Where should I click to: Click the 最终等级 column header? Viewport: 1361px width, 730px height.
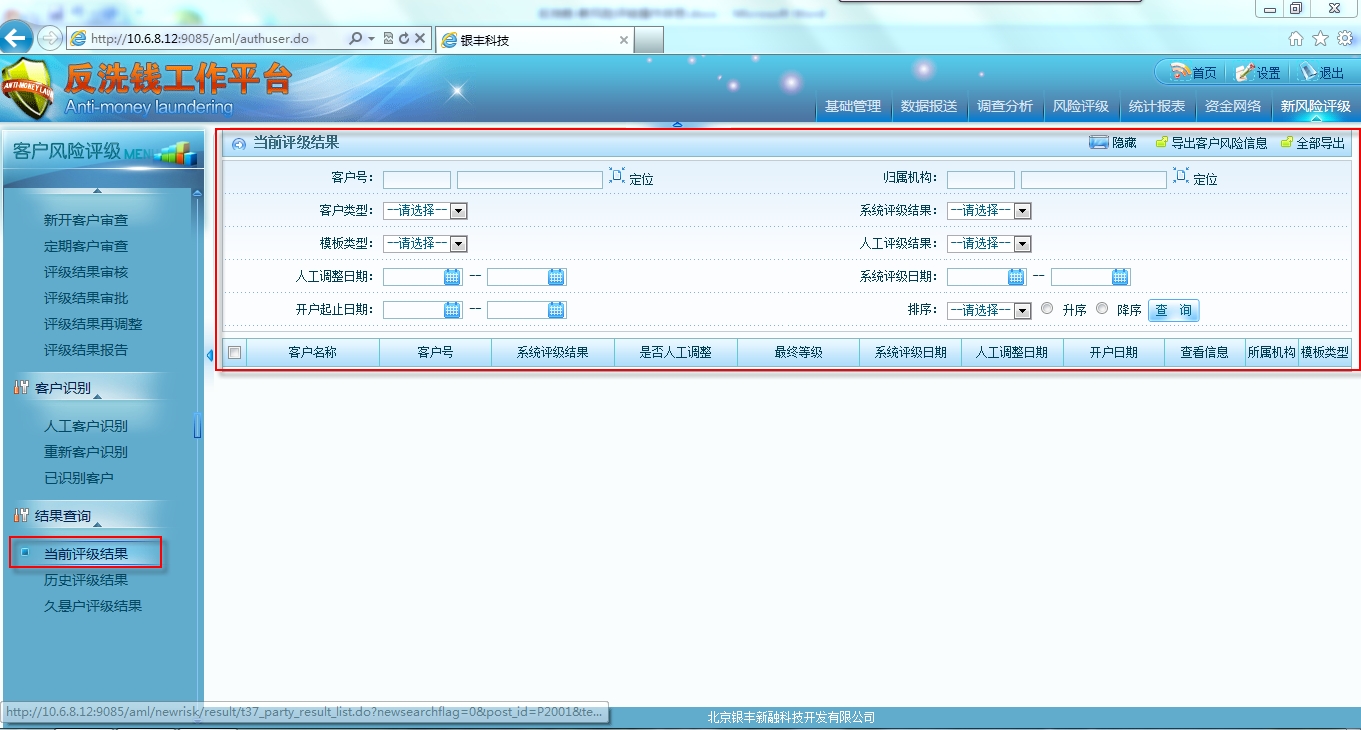(798, 352)
